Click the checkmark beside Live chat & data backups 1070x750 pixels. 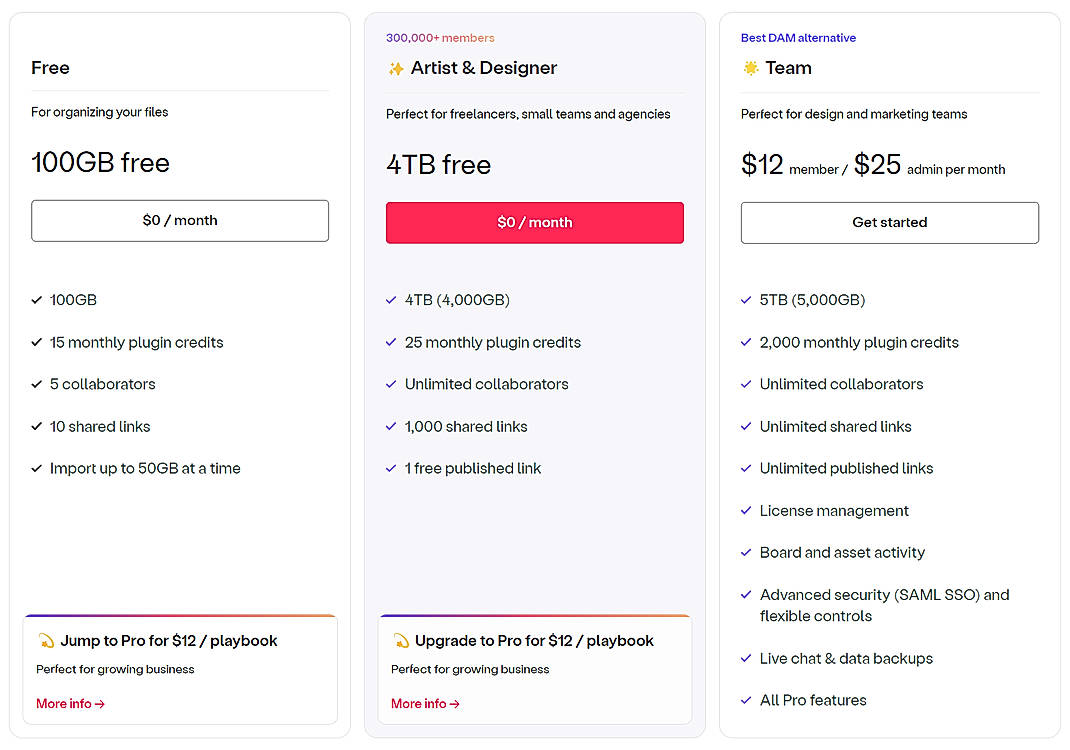click(745, 658)
